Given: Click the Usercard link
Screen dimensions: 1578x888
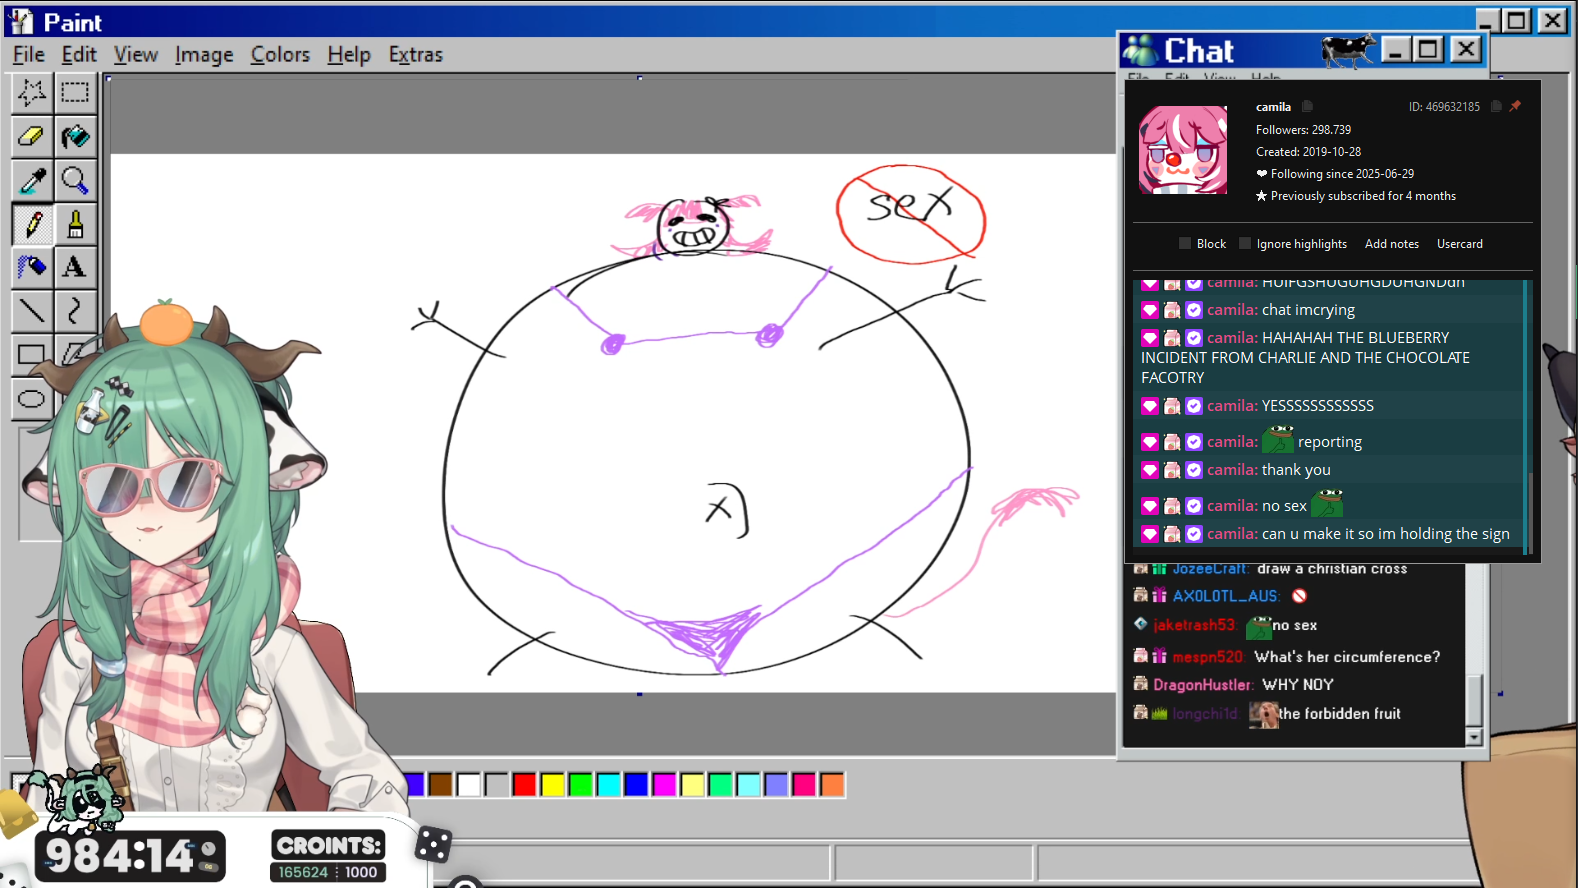Looking at the screenshot, I should tap(1460, 244).
